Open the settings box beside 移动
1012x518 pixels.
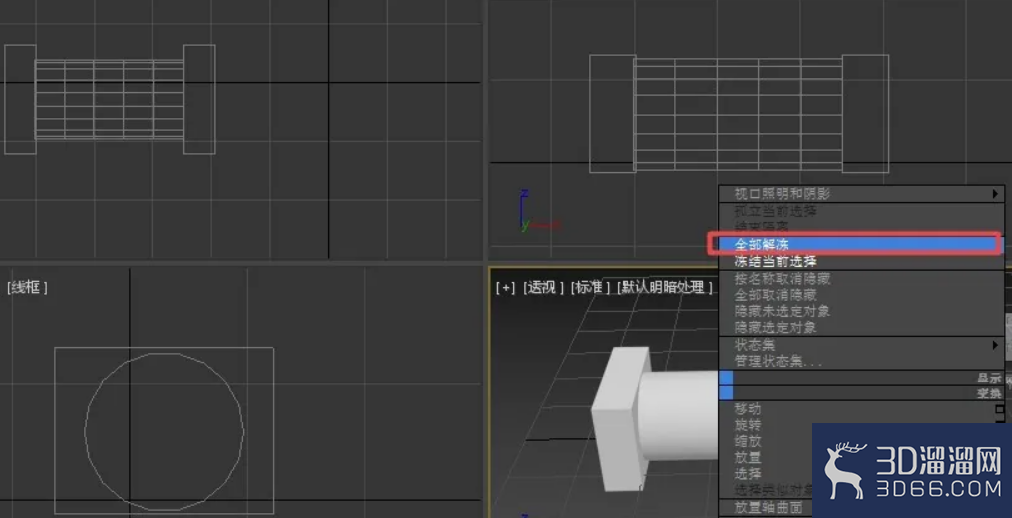pos(1000,409)
